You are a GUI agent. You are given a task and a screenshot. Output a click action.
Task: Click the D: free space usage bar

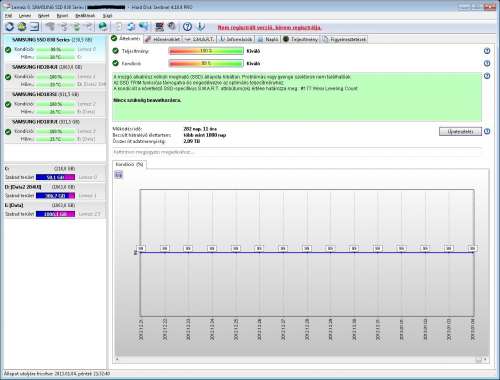[x=55, y=196]
